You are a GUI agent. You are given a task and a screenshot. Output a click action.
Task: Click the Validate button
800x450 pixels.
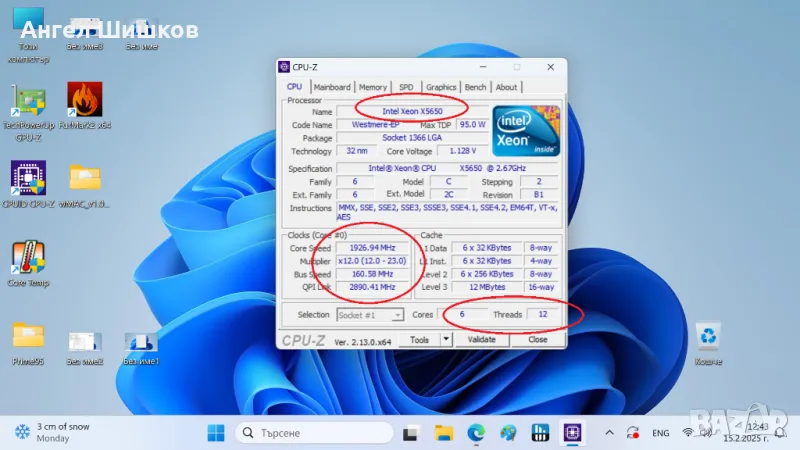[x=482, y=339]
